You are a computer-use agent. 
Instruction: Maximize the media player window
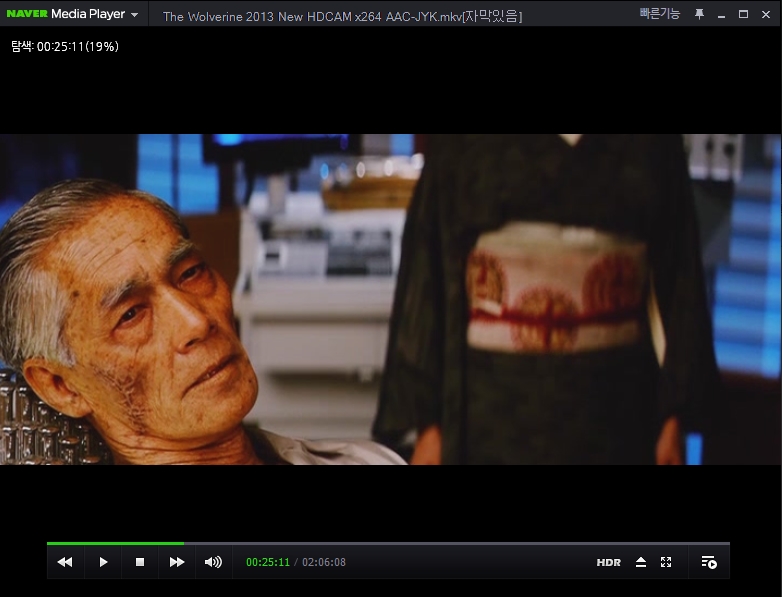(x=743, y=14)
